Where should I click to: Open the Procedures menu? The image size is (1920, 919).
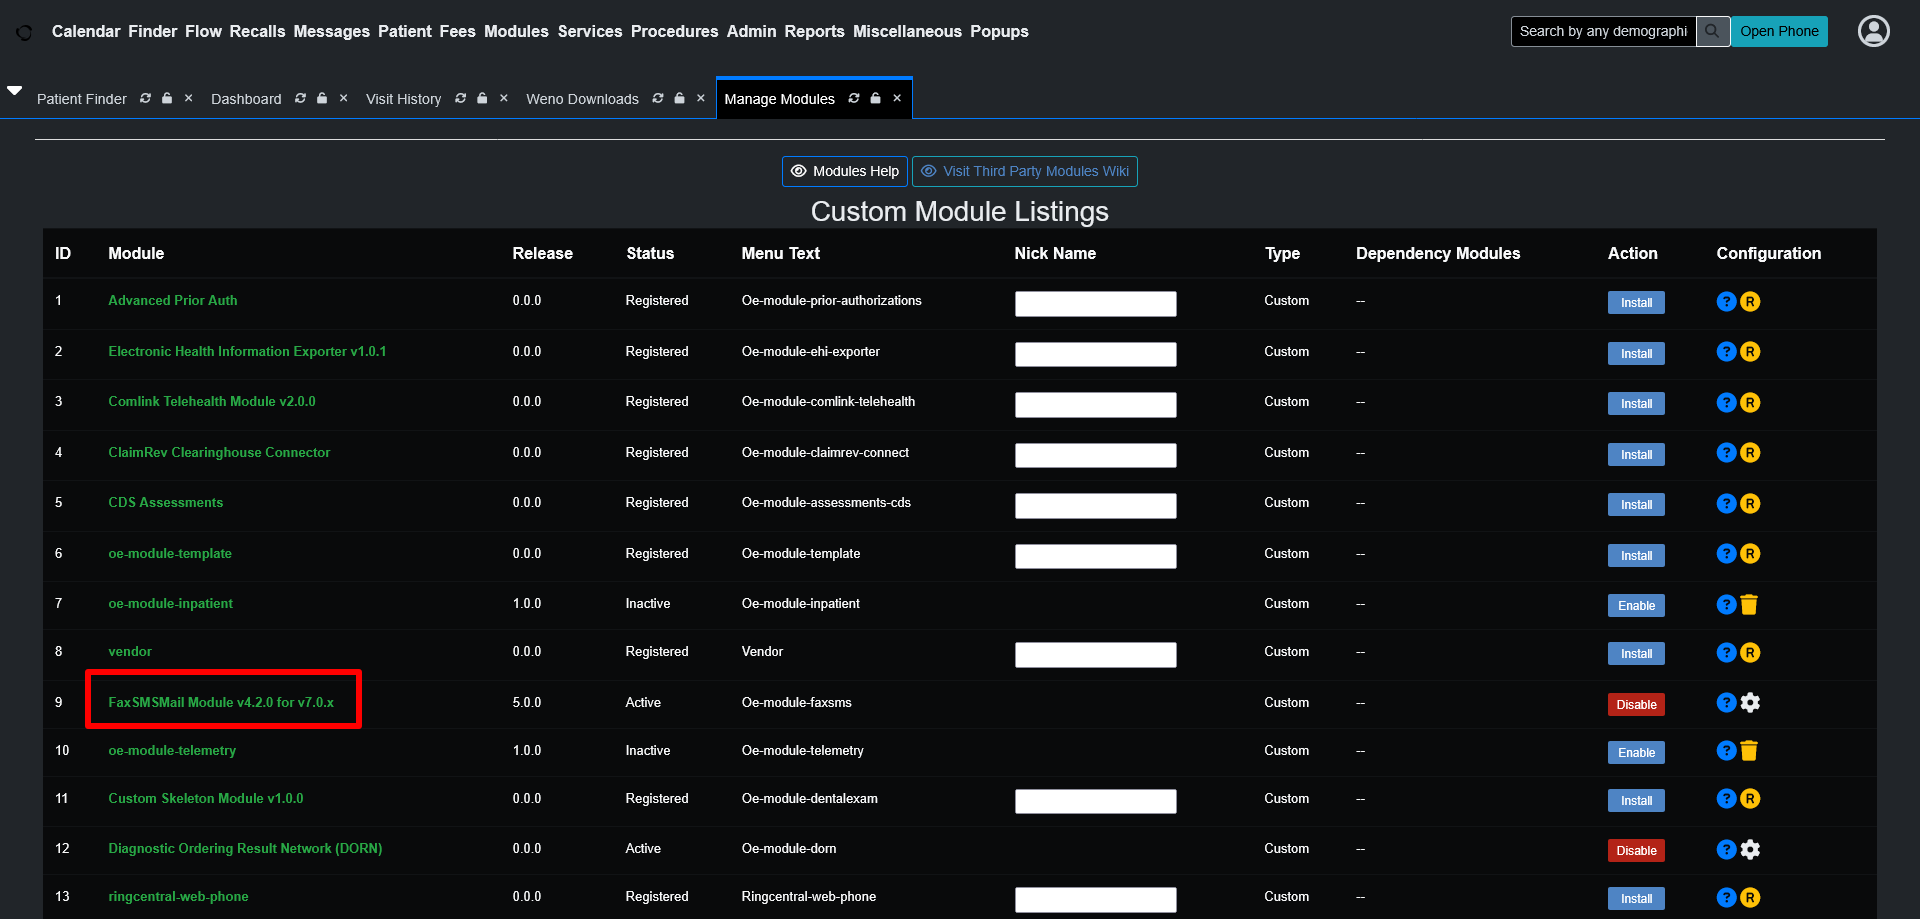[674, 31]
